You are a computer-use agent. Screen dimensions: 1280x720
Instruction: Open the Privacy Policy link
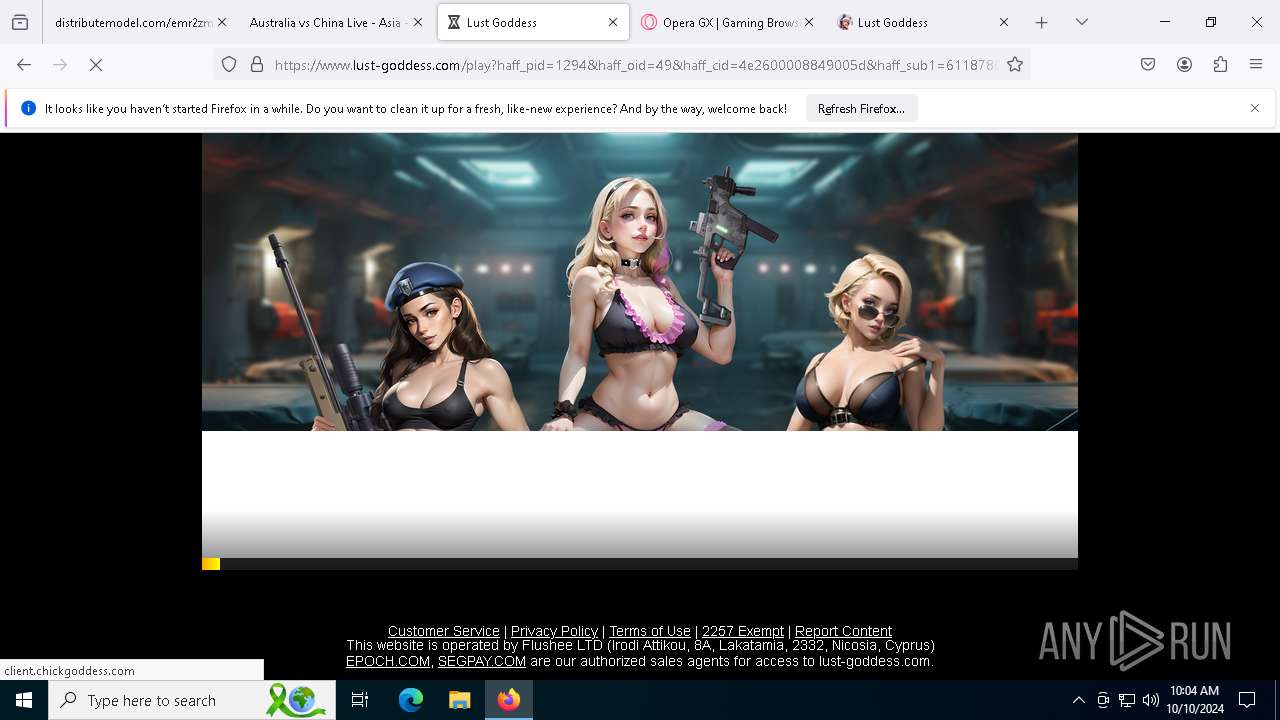coord(554,631)
